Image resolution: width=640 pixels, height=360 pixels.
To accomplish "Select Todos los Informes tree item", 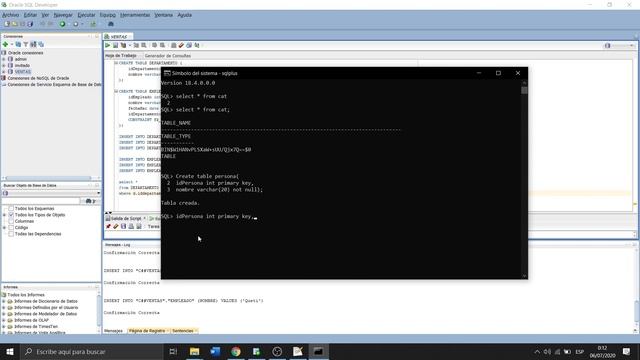I will (26, 295).
